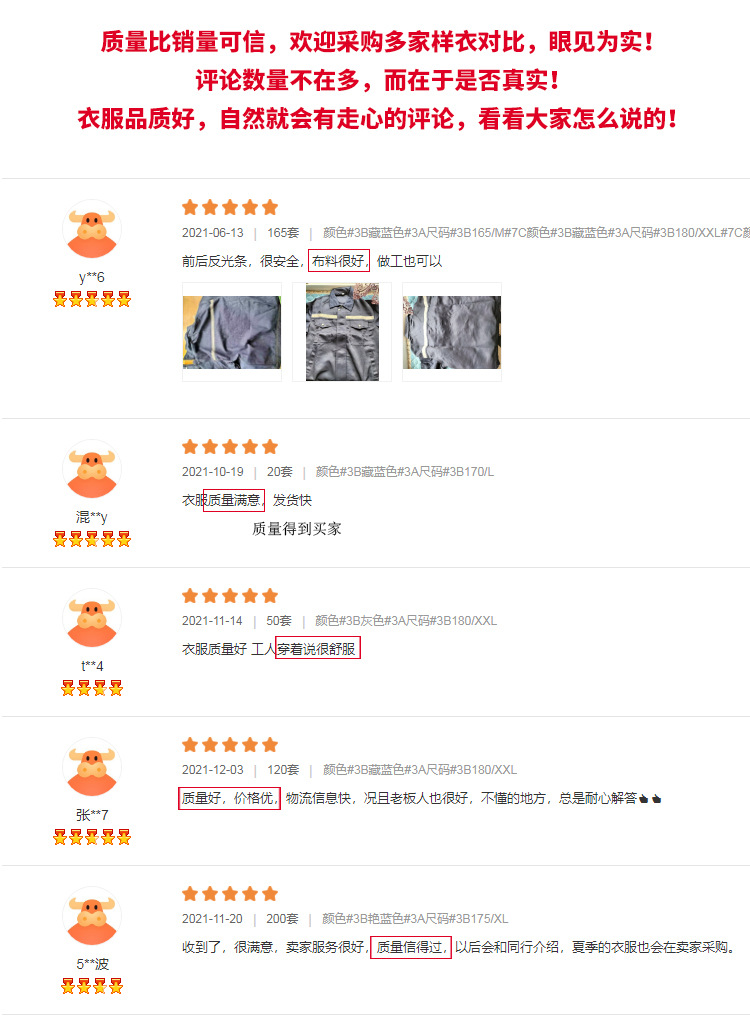Click review date 2021-12-03
The width and height of the screenshot is (750, 1020).
pos(213,770)
